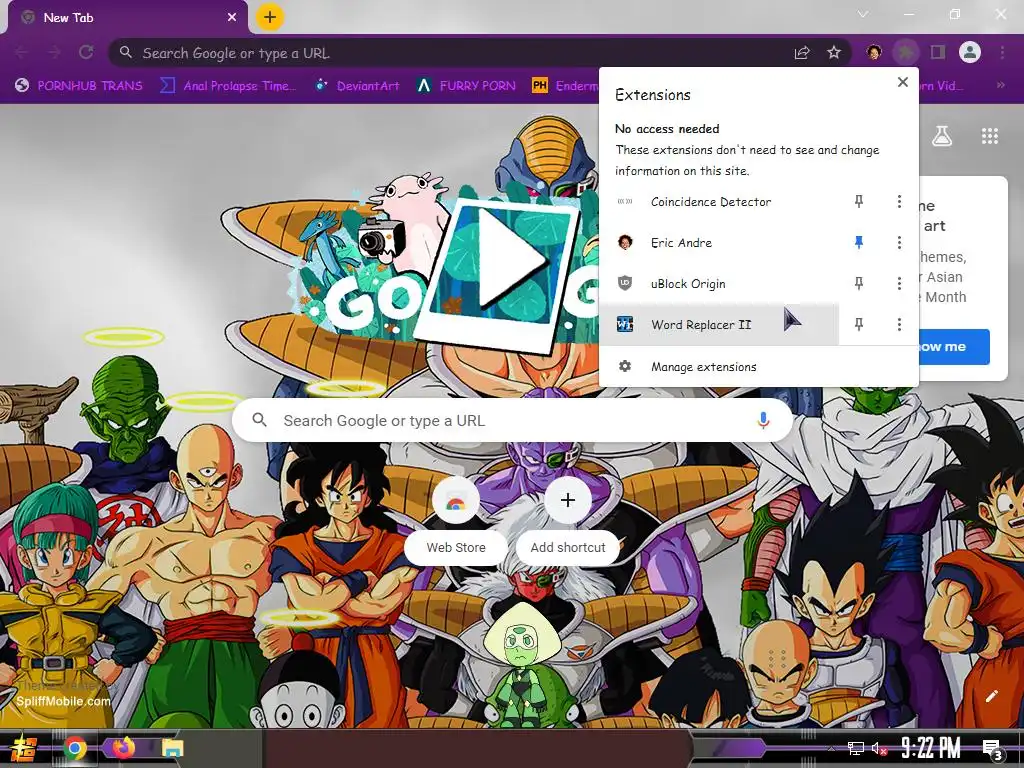This screenshot has width=1024, height=768.
Task: Open the Google apps grid
Action: pos(990,136)
